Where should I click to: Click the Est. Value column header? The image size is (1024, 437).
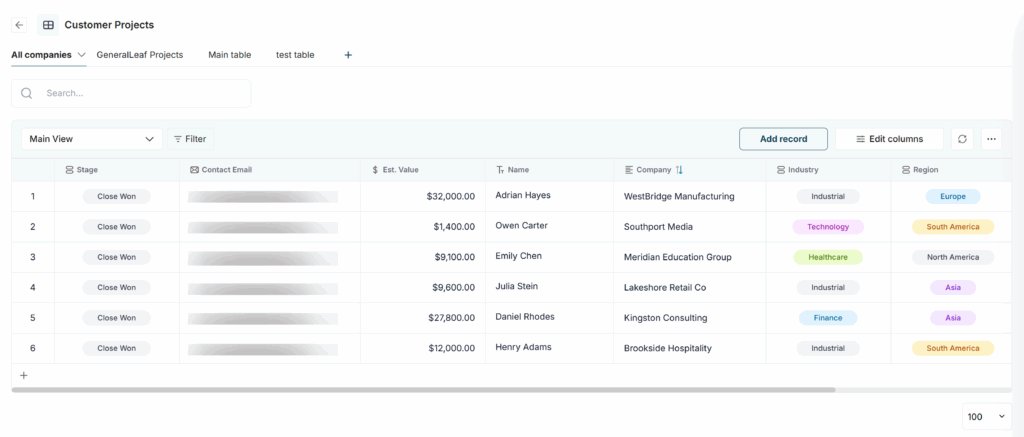coord(400,170)
